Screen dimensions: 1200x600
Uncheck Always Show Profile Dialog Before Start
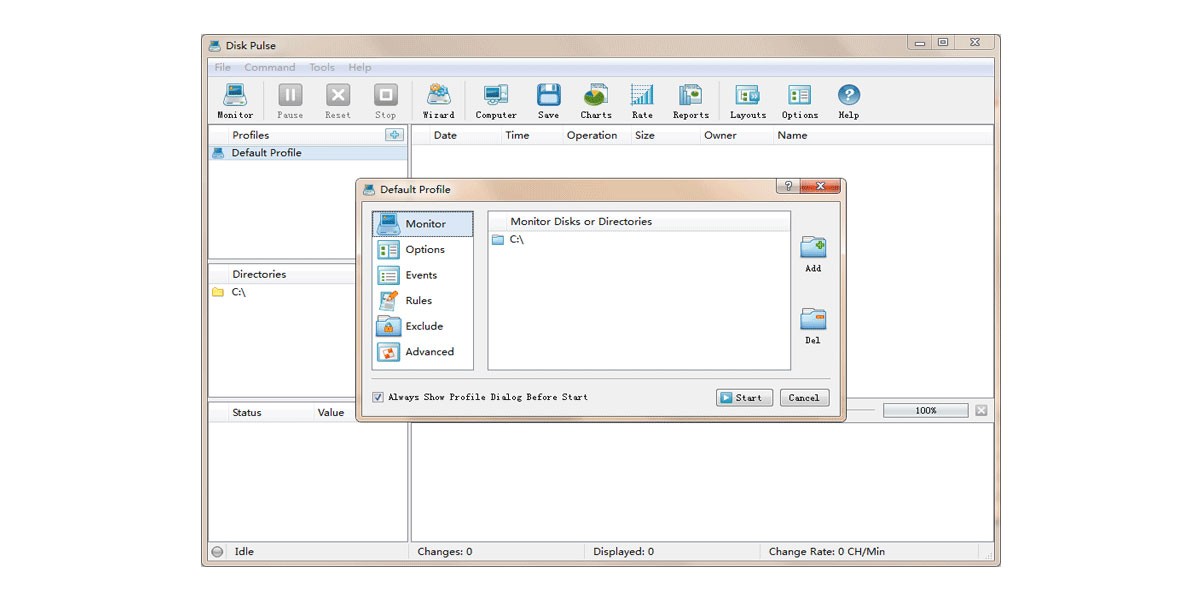[x=378, y=397]
